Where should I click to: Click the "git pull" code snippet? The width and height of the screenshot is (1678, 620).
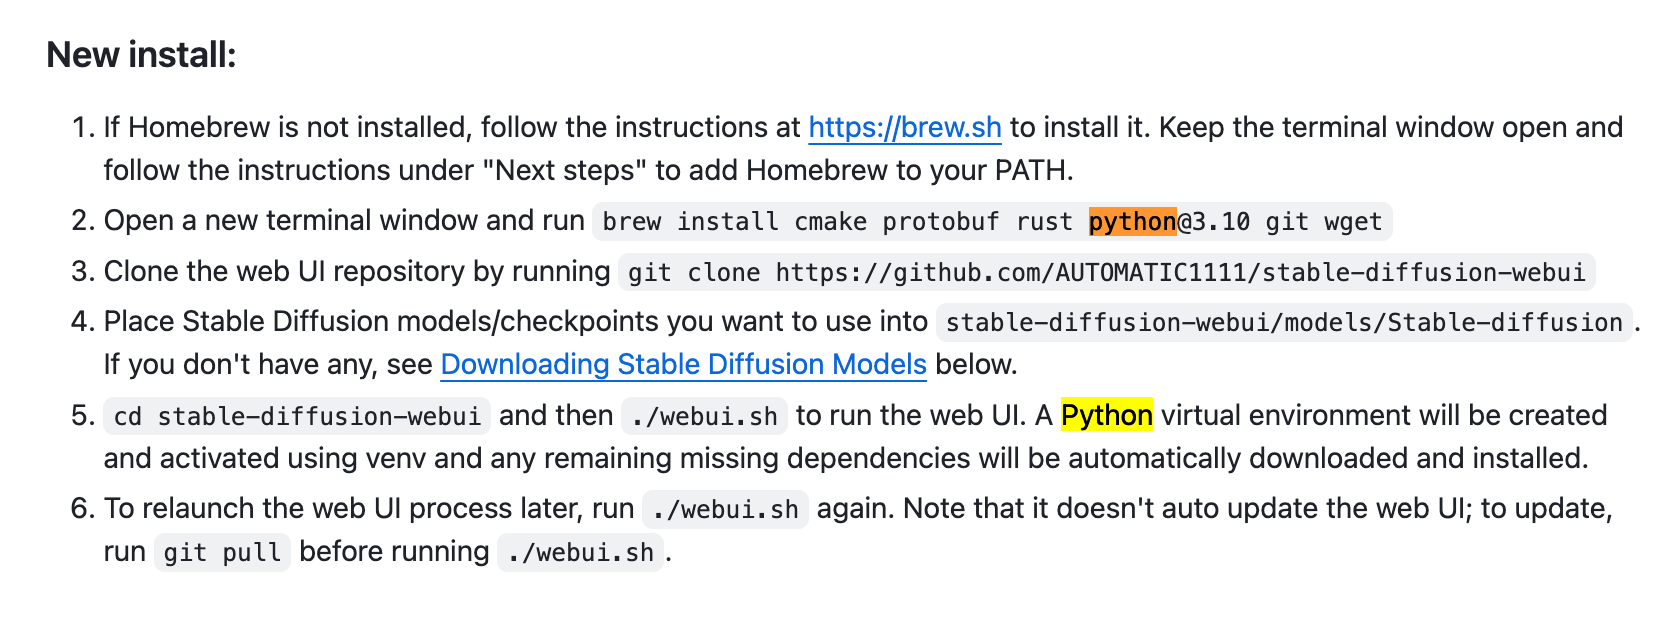pyautogui.click(x=222, y=553)
